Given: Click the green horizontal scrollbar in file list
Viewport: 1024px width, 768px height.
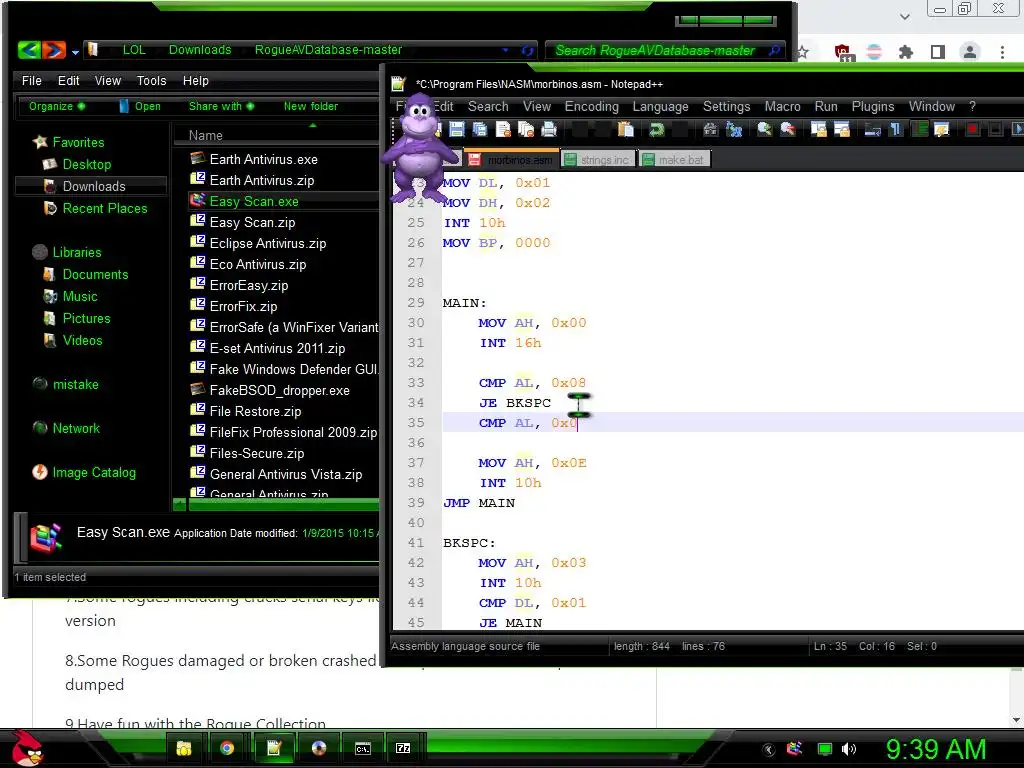Looking at the screenshot, I should pos(283,504).
